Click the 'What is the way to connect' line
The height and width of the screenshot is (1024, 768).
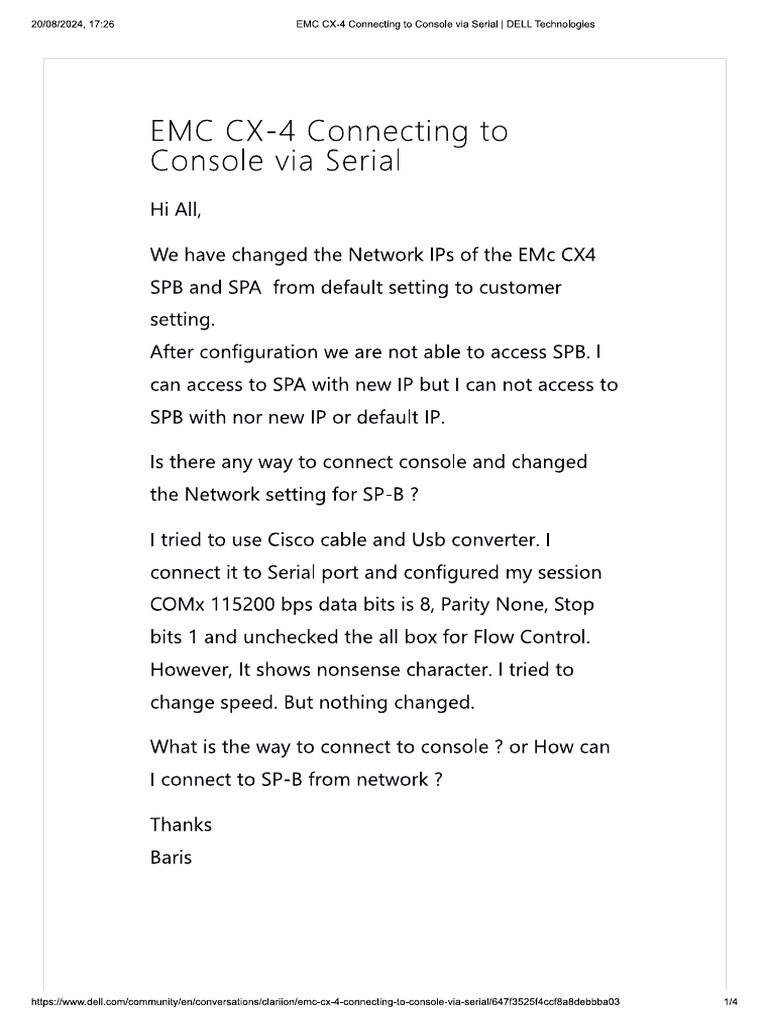click(379, 746)
